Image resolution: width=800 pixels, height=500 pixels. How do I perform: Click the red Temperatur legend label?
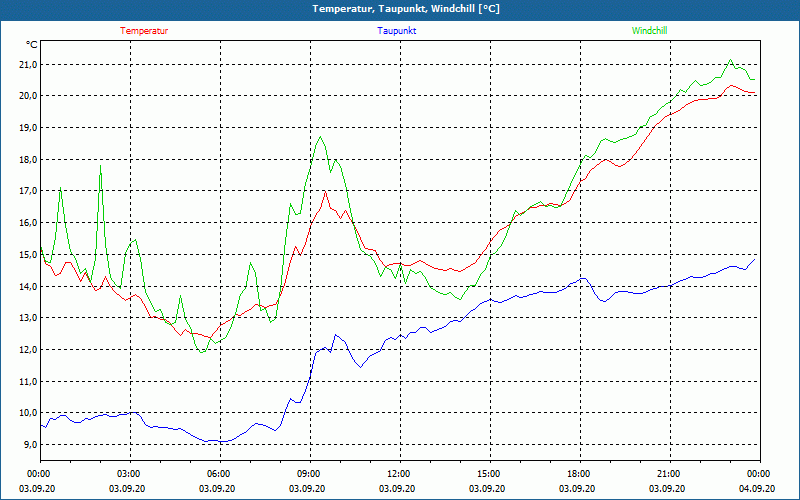point(144,31)
